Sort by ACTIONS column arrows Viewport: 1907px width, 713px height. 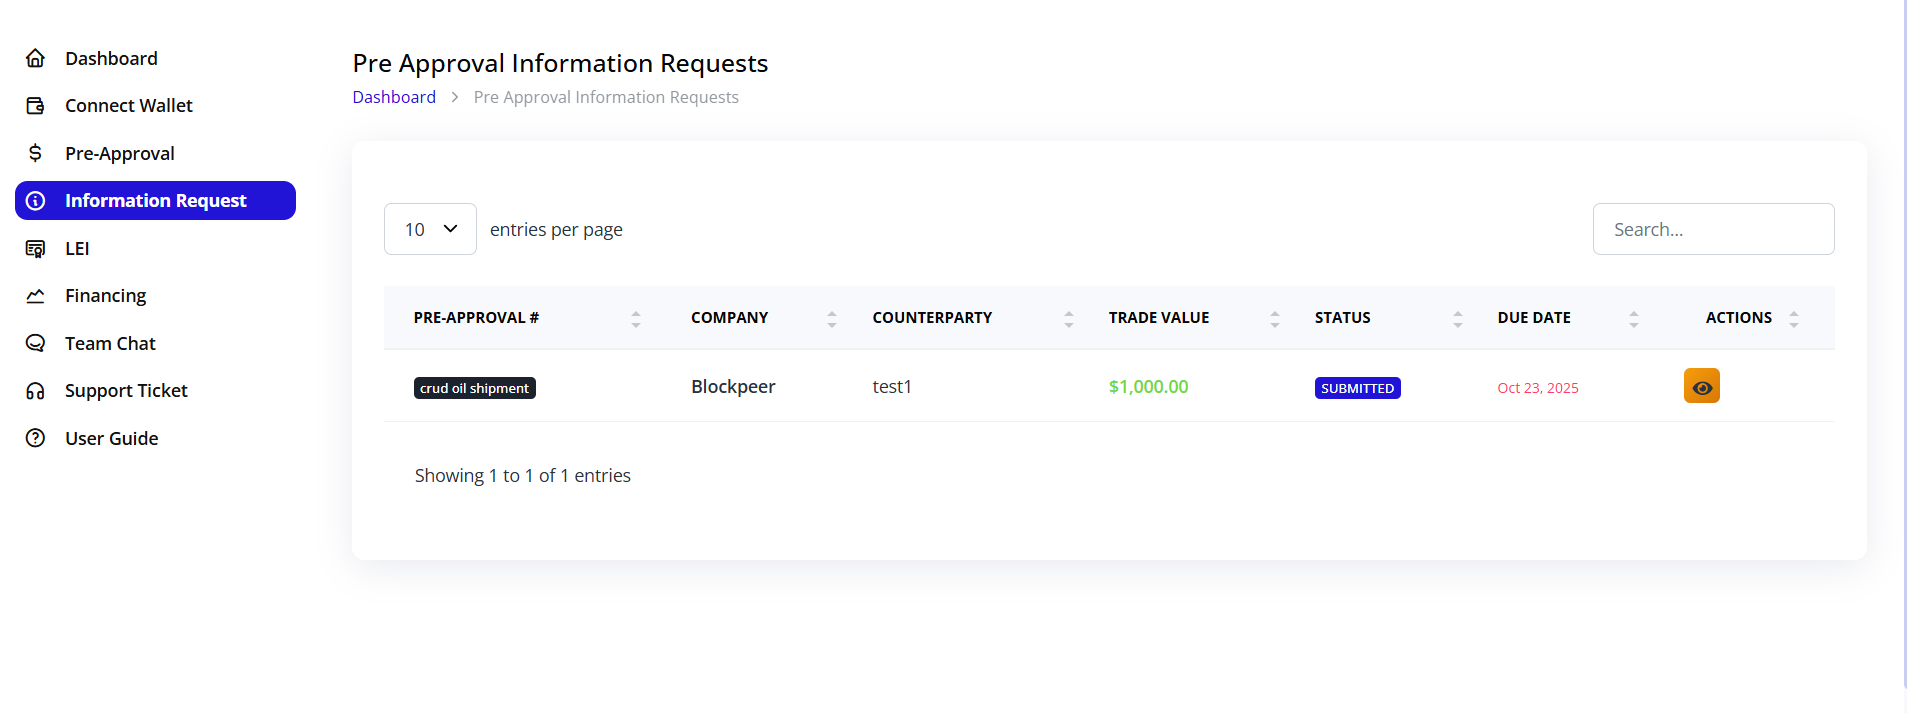click(x=1794, y=318)
